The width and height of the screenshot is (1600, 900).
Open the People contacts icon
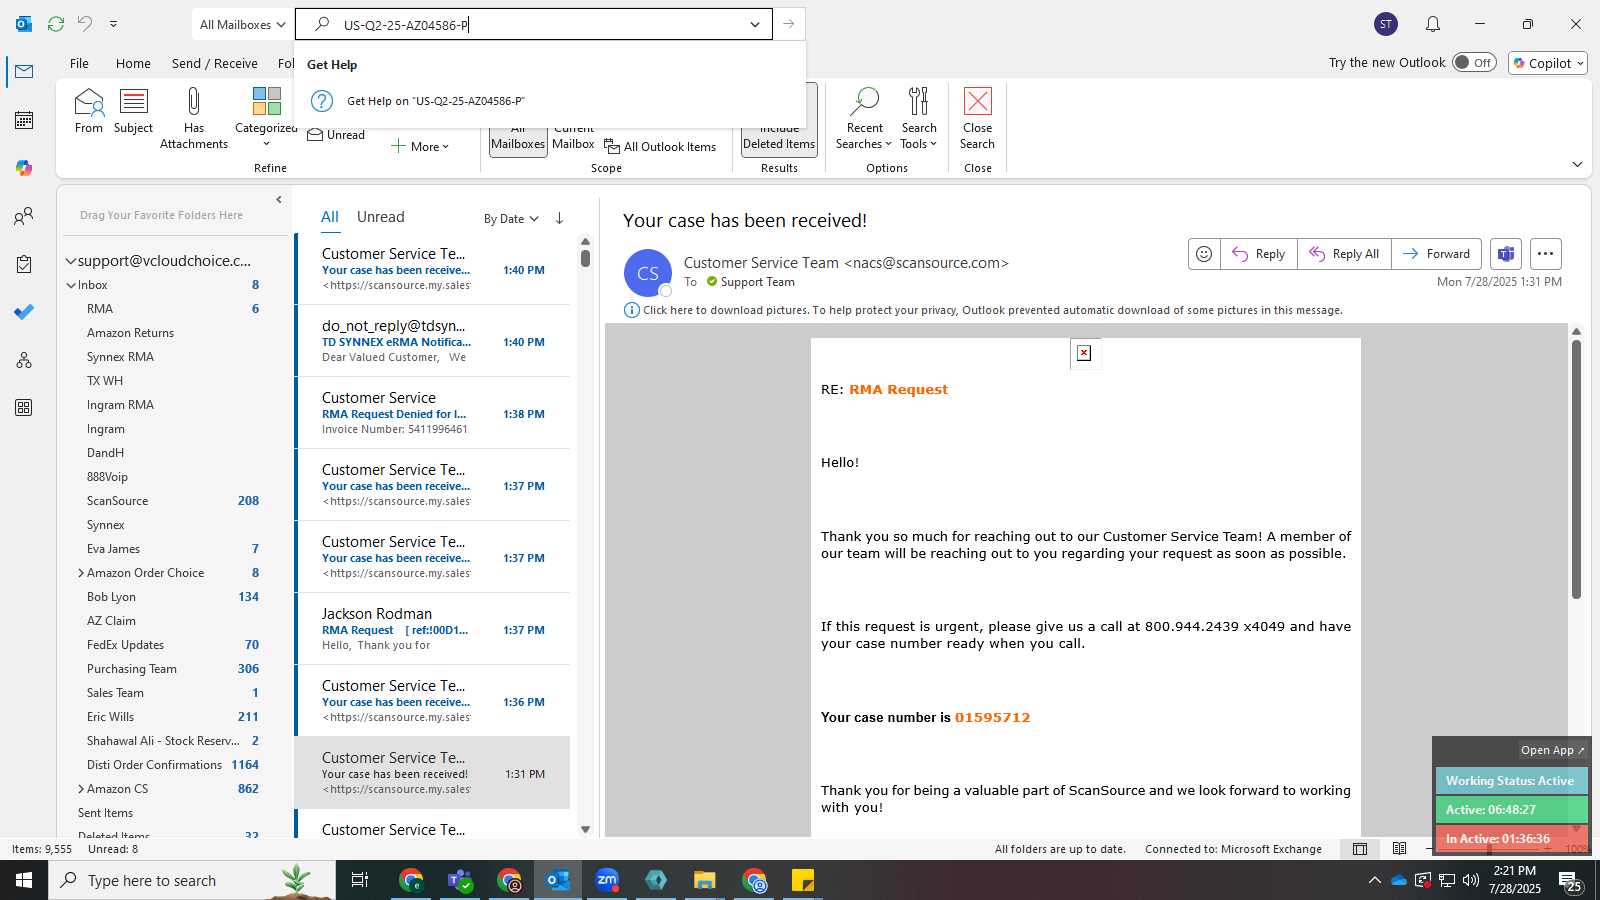pos(24,216)
